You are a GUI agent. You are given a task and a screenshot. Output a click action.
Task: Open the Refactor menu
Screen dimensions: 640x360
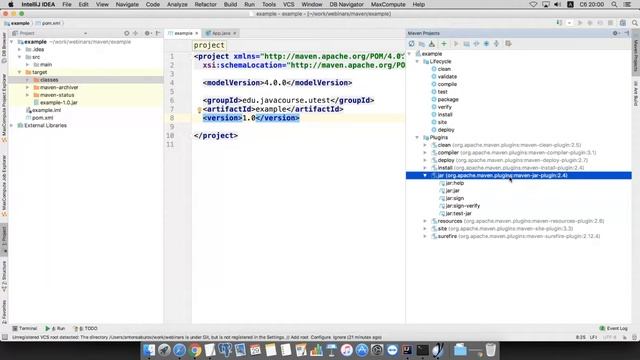coord(205,4)
